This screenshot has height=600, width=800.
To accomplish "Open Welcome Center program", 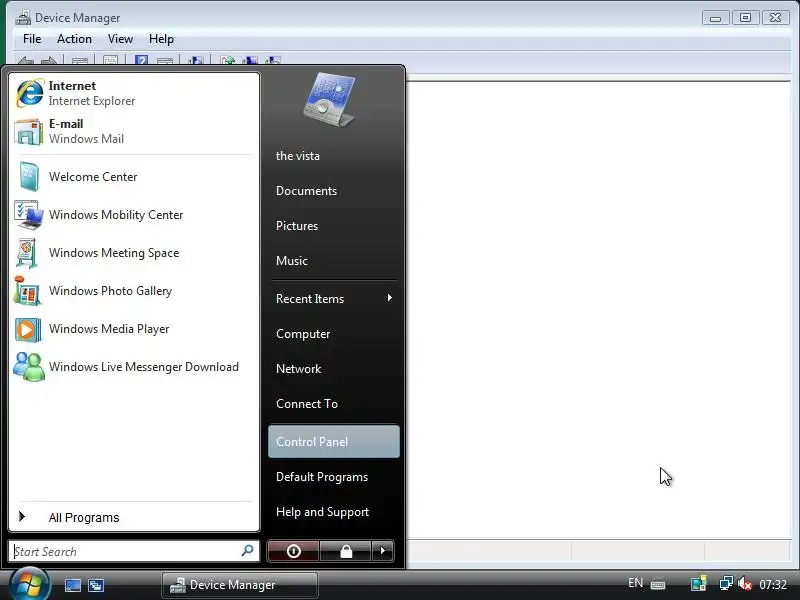I will (x=134, y=177).
